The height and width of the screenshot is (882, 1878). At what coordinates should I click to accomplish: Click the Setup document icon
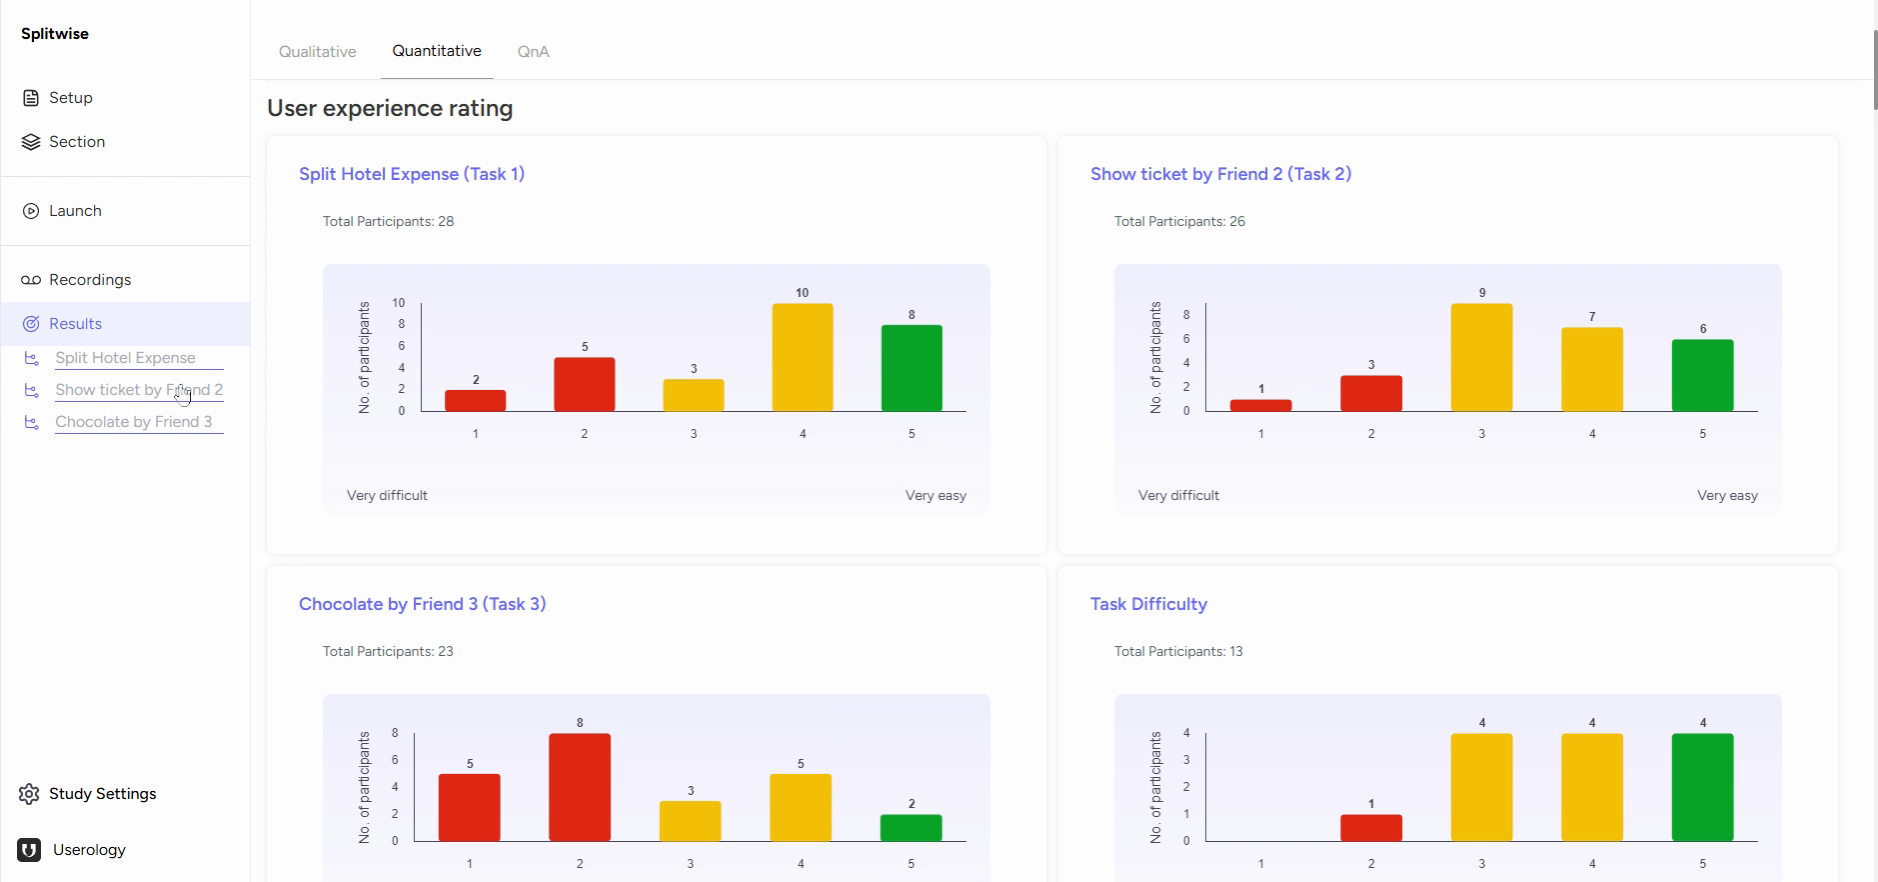pyautogui.click(x=31, y=98)
